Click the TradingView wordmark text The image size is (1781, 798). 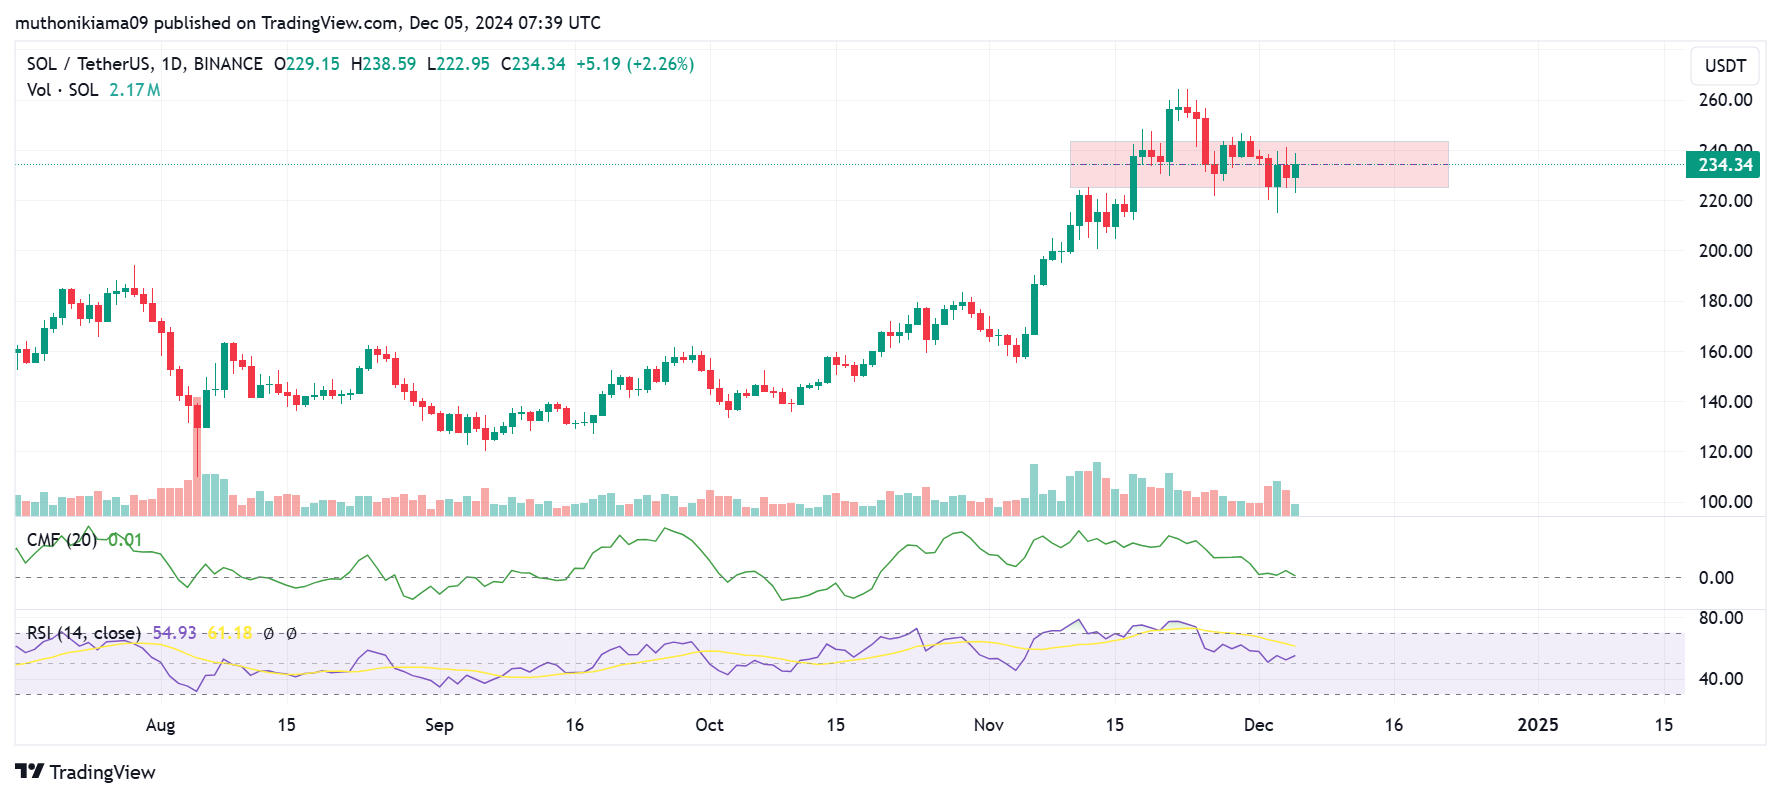[x=102, y=772]
